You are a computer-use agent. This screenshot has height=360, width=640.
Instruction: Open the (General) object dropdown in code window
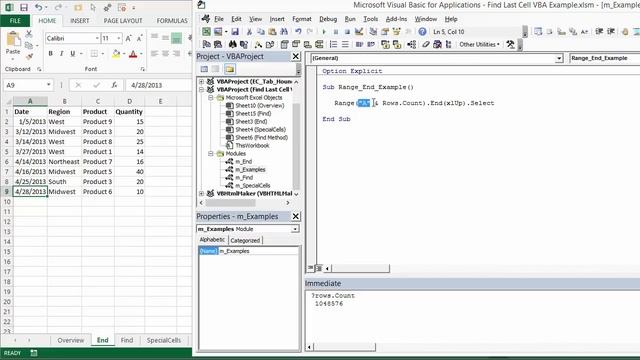[559, 58]
